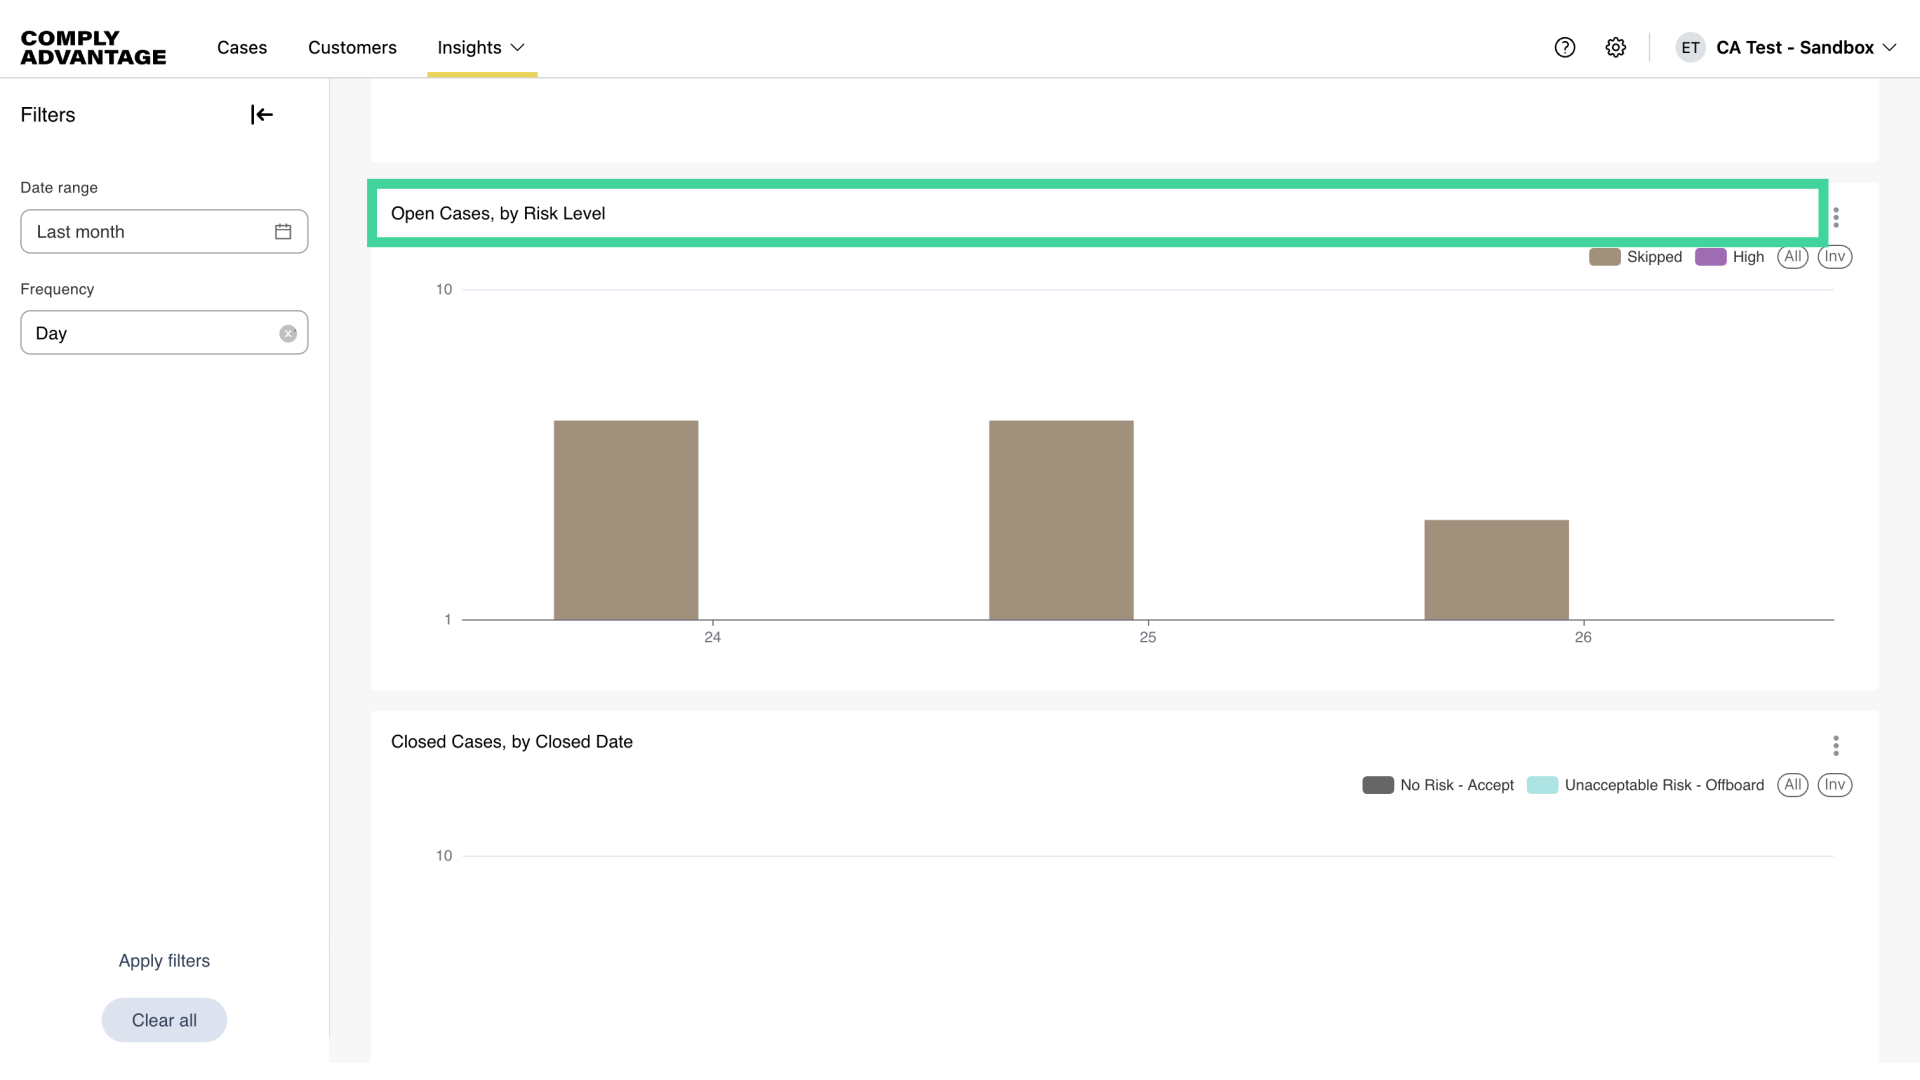The width and height of the screenshot is (1920, 1080).
Task: Collapse the Filters sidebar panel
Action: click(x=261, y=115)
